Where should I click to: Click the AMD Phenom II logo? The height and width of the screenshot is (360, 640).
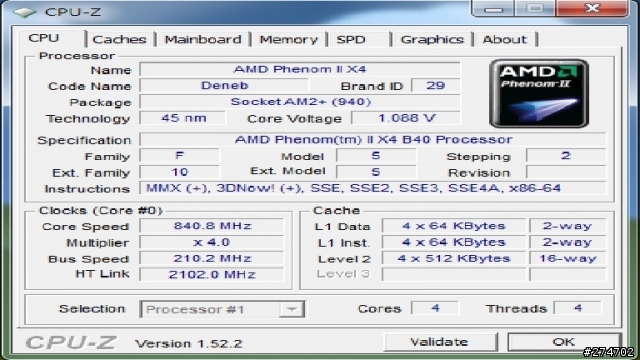(x=539, y=93)
